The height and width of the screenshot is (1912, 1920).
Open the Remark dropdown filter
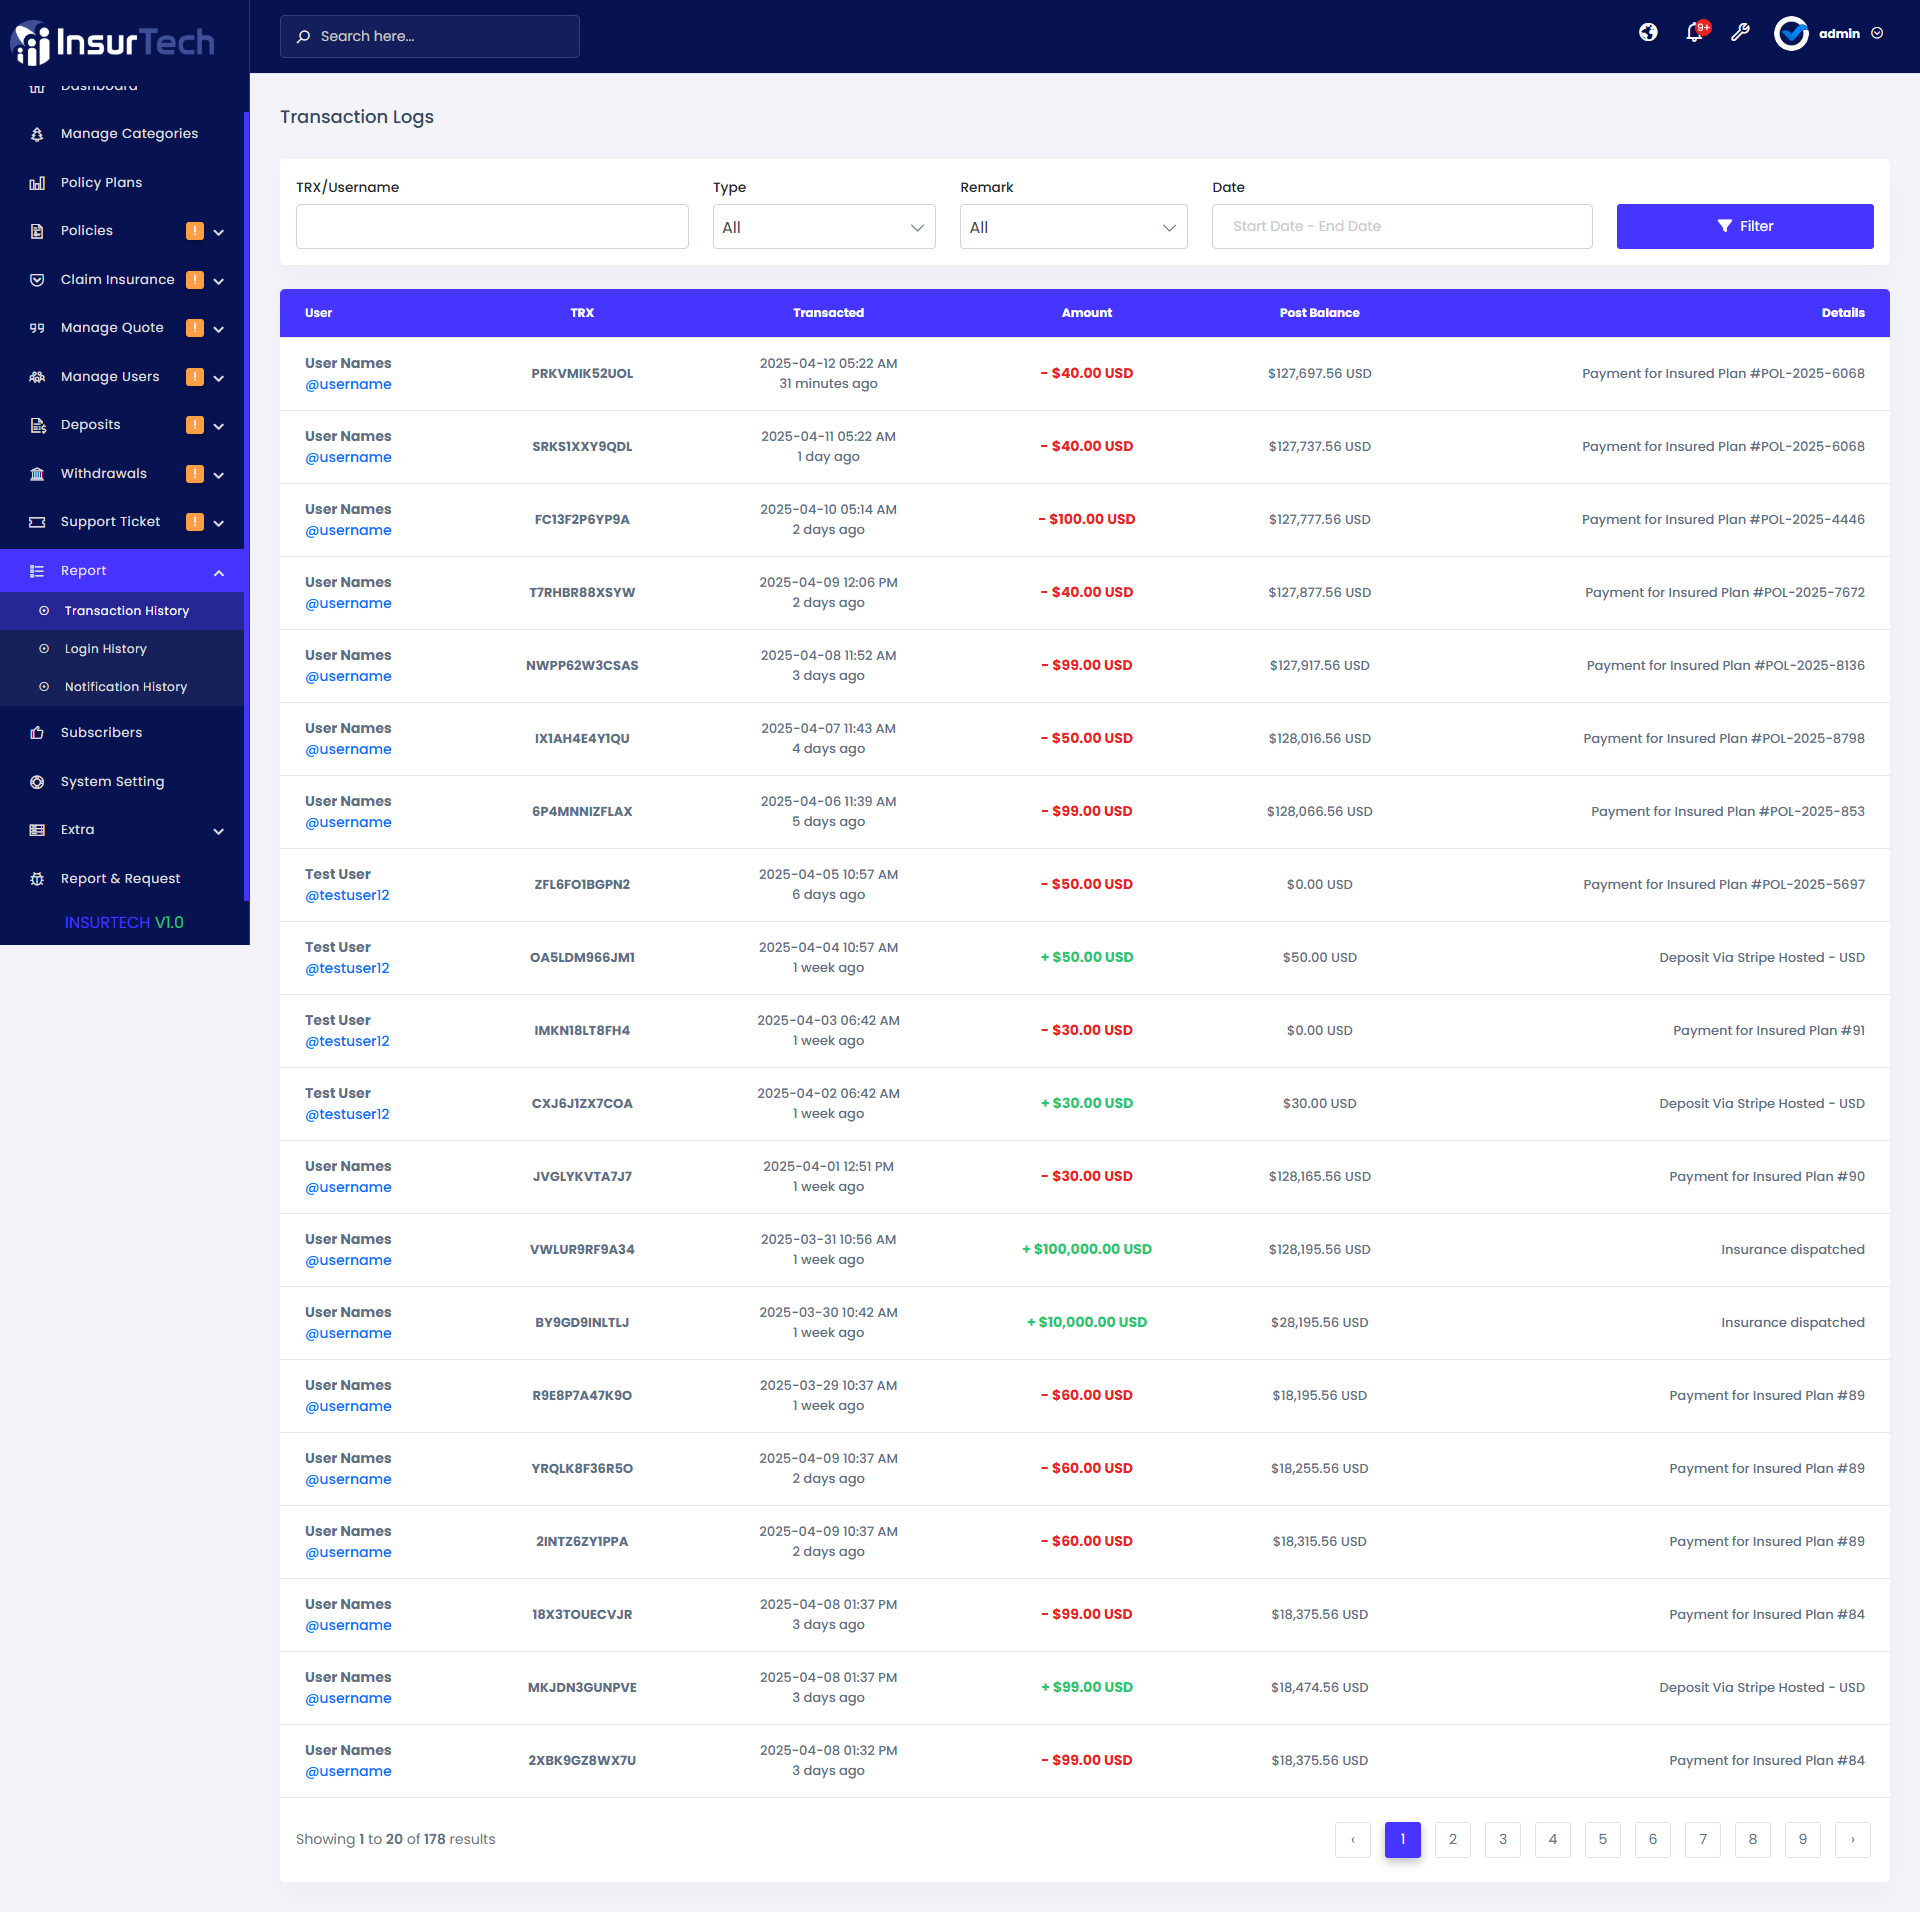pyautogui.click(x=1073, y=227)
